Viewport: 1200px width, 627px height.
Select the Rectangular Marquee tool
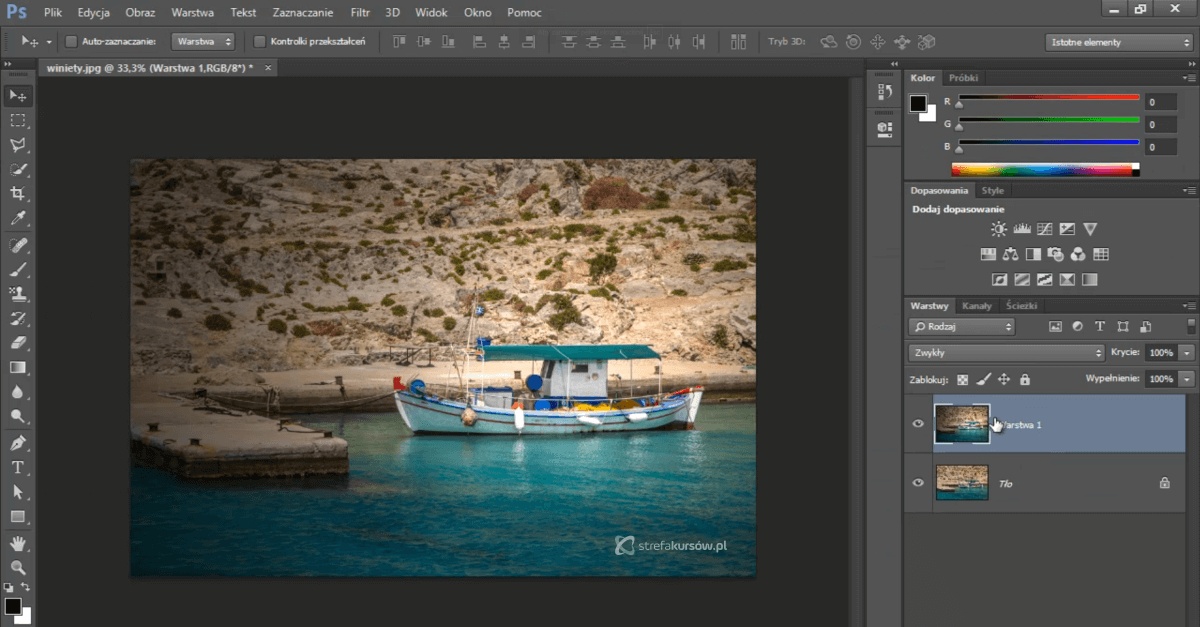(x=17, y=120)
